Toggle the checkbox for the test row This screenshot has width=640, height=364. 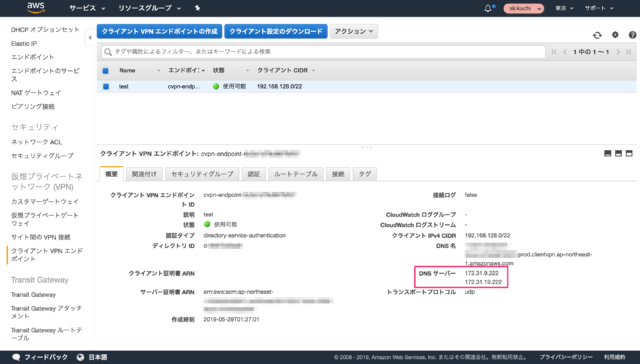click(x=106, y=87)
